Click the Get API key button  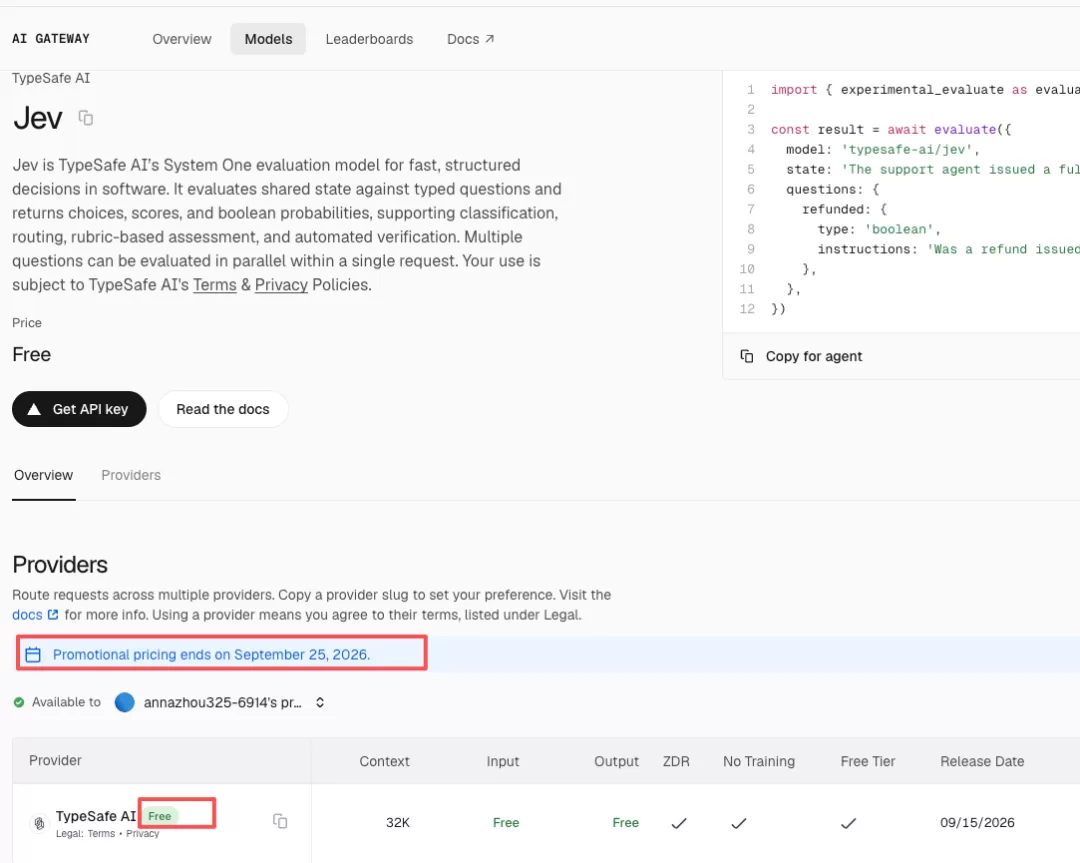point(79,409)
